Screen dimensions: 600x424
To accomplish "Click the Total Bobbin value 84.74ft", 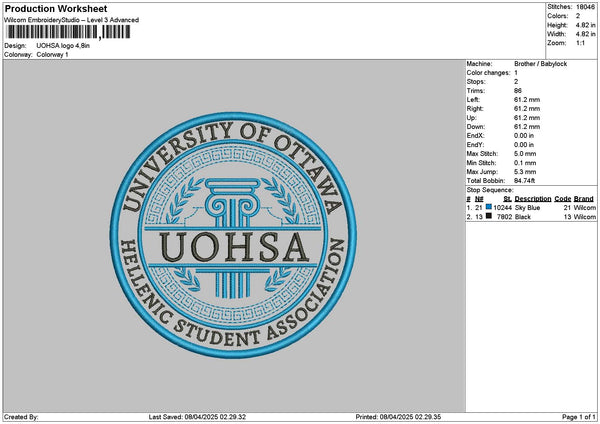I will click(524, 181).
